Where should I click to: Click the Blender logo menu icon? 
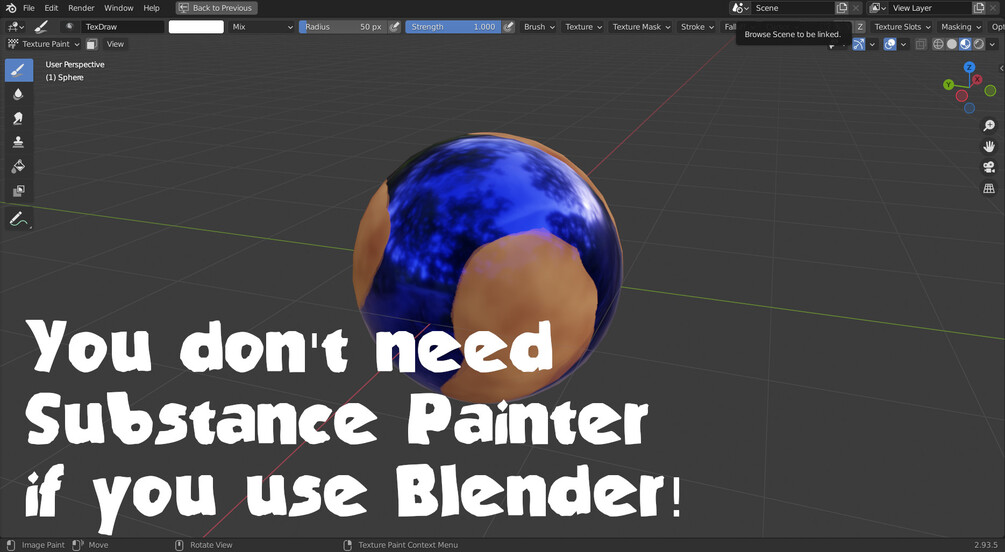11,8
